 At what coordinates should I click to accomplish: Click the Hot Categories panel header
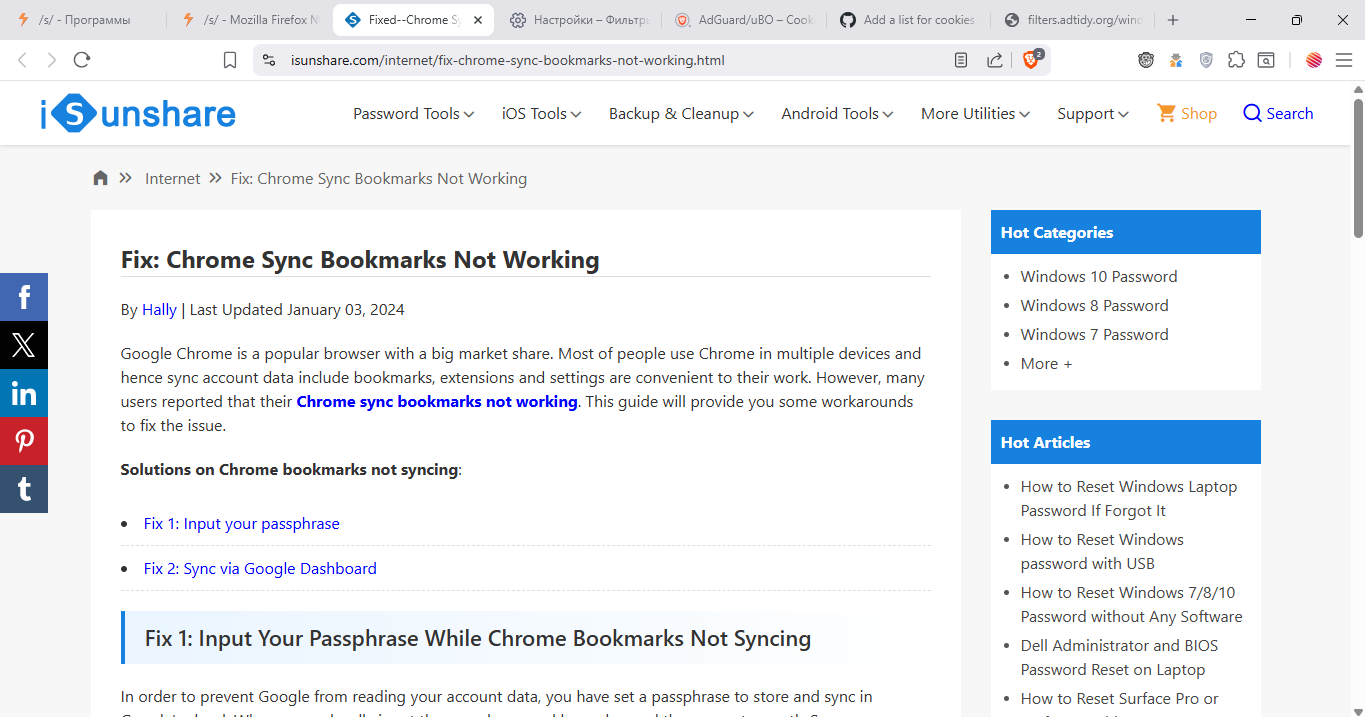[x=1126, y=232]
